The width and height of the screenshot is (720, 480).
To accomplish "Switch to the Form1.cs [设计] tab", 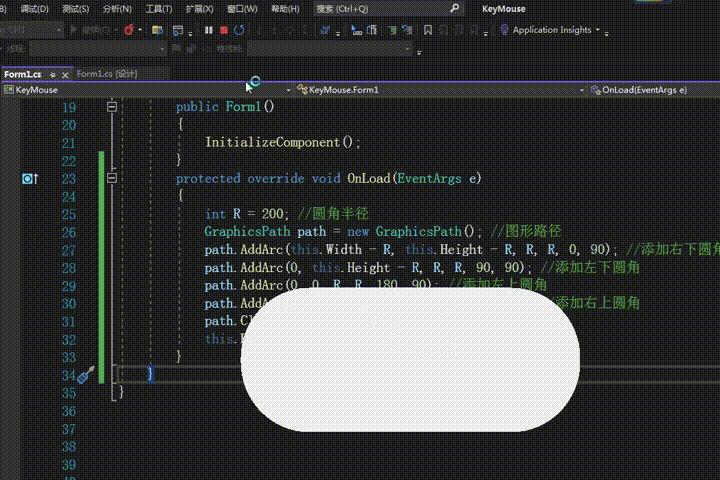I will (107, 74).
